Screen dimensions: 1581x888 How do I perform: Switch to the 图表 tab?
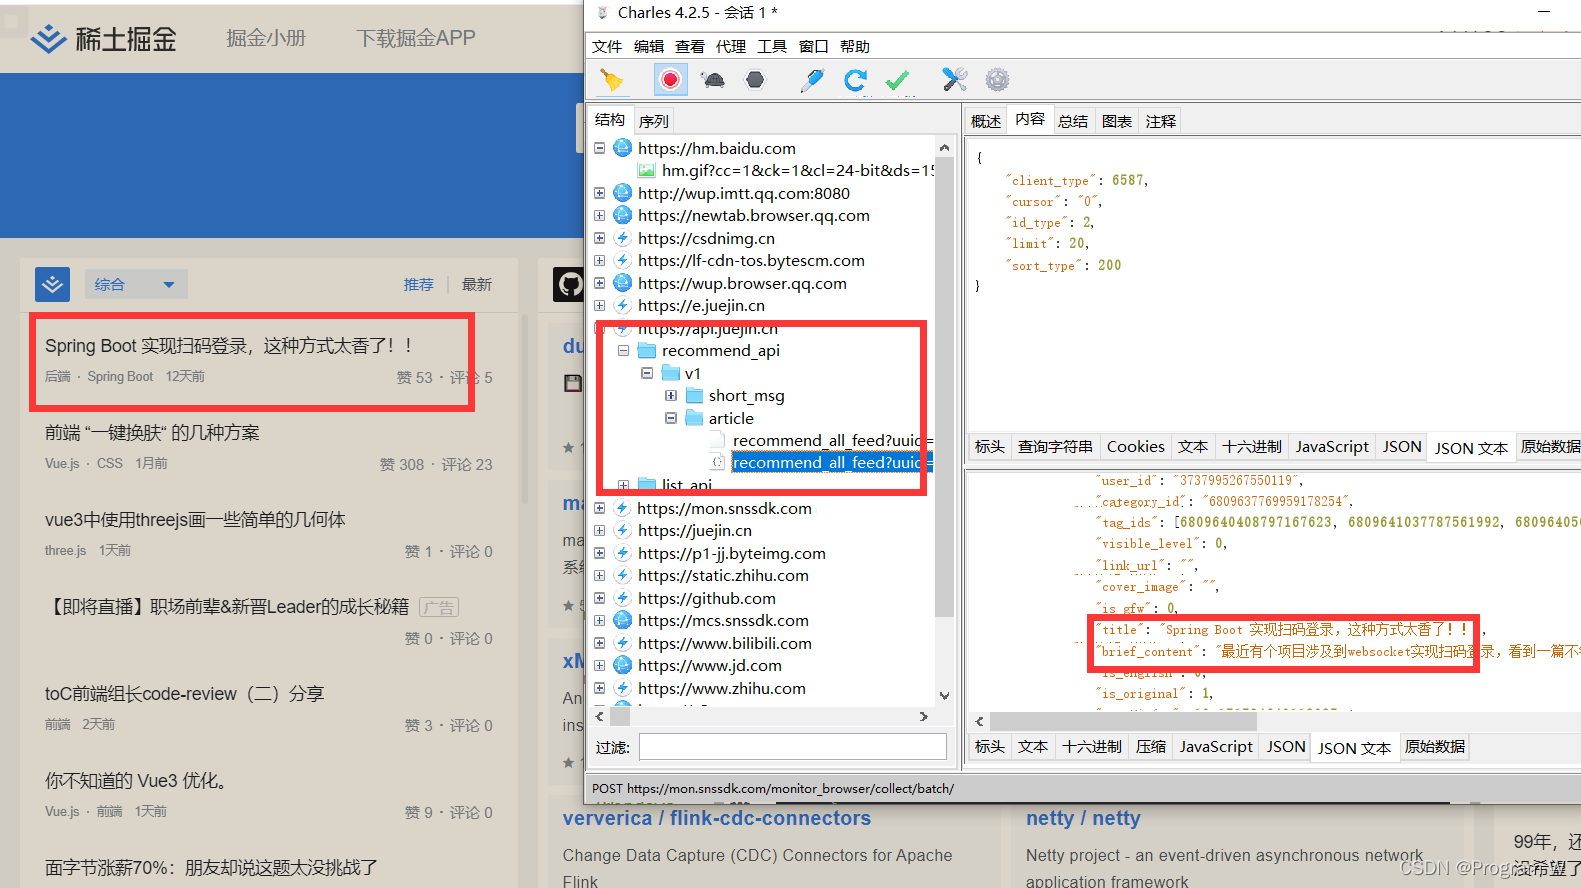1117,121
